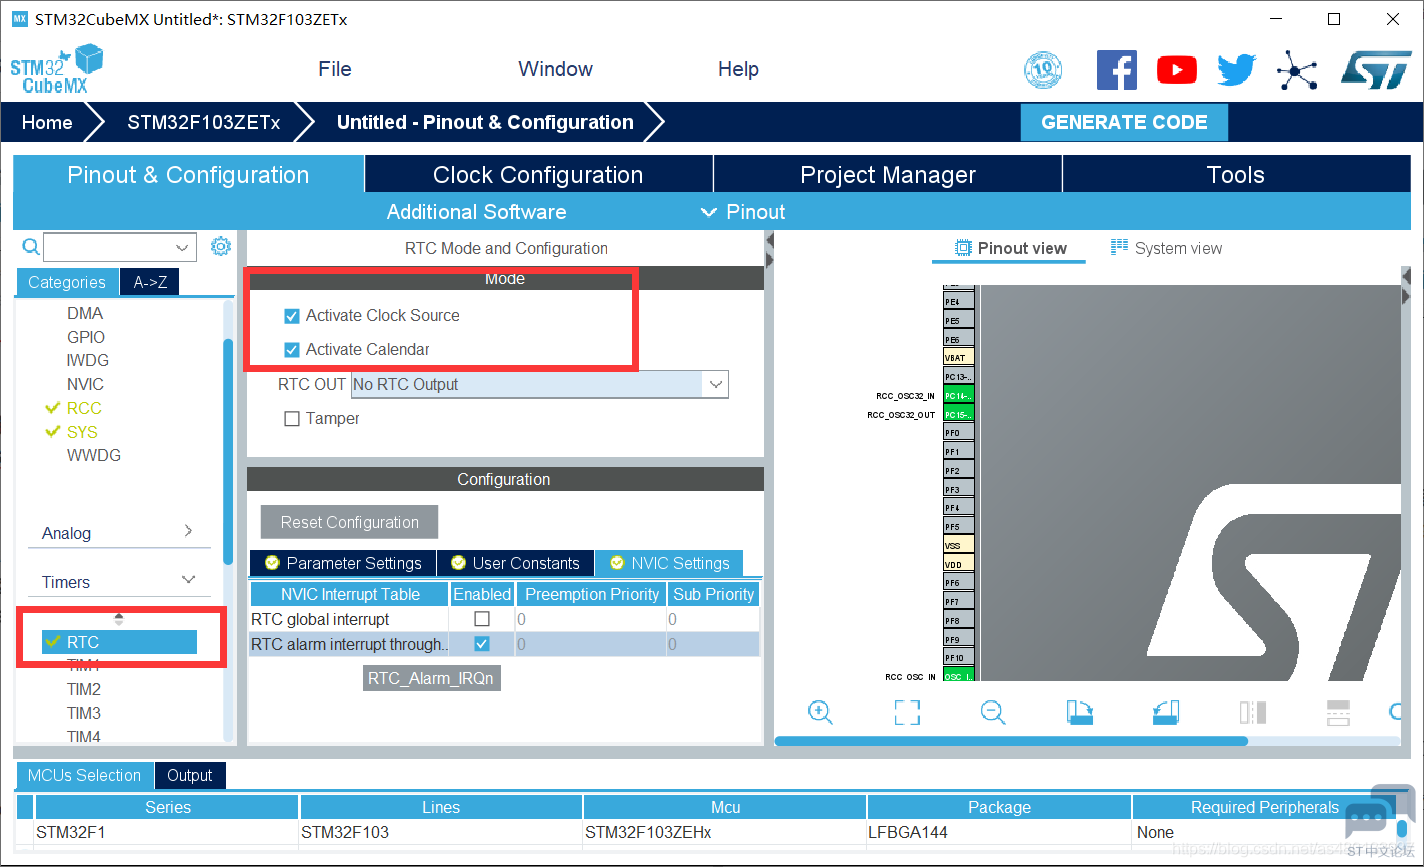Toggle horizontal split of pinout view
Screen dimensions: 1424x867
(x=1338, y=712)
